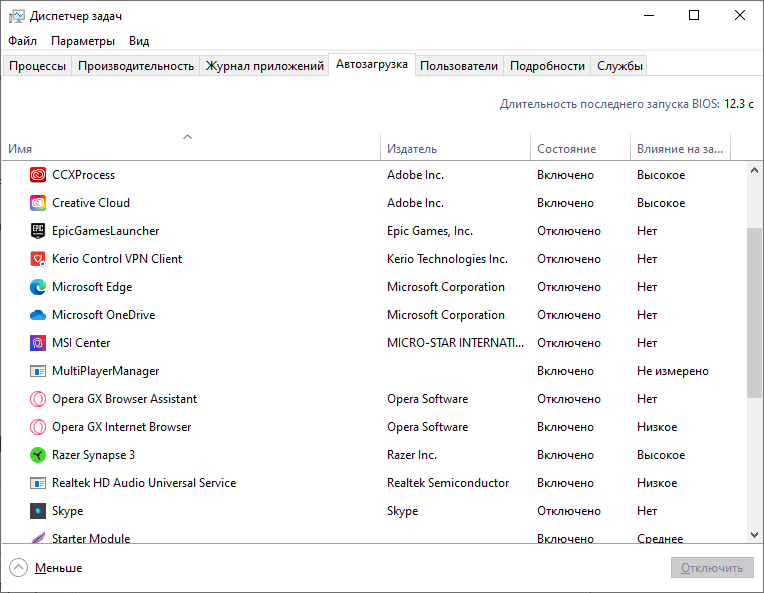Open the Параметры menu
764x593 pixels.
coord(83,41)
